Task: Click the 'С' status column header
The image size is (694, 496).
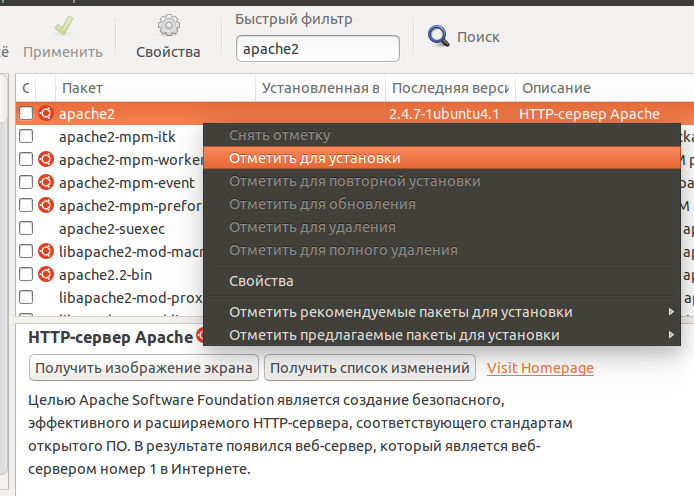Action: pyautogui.click(x=26, y=88)
